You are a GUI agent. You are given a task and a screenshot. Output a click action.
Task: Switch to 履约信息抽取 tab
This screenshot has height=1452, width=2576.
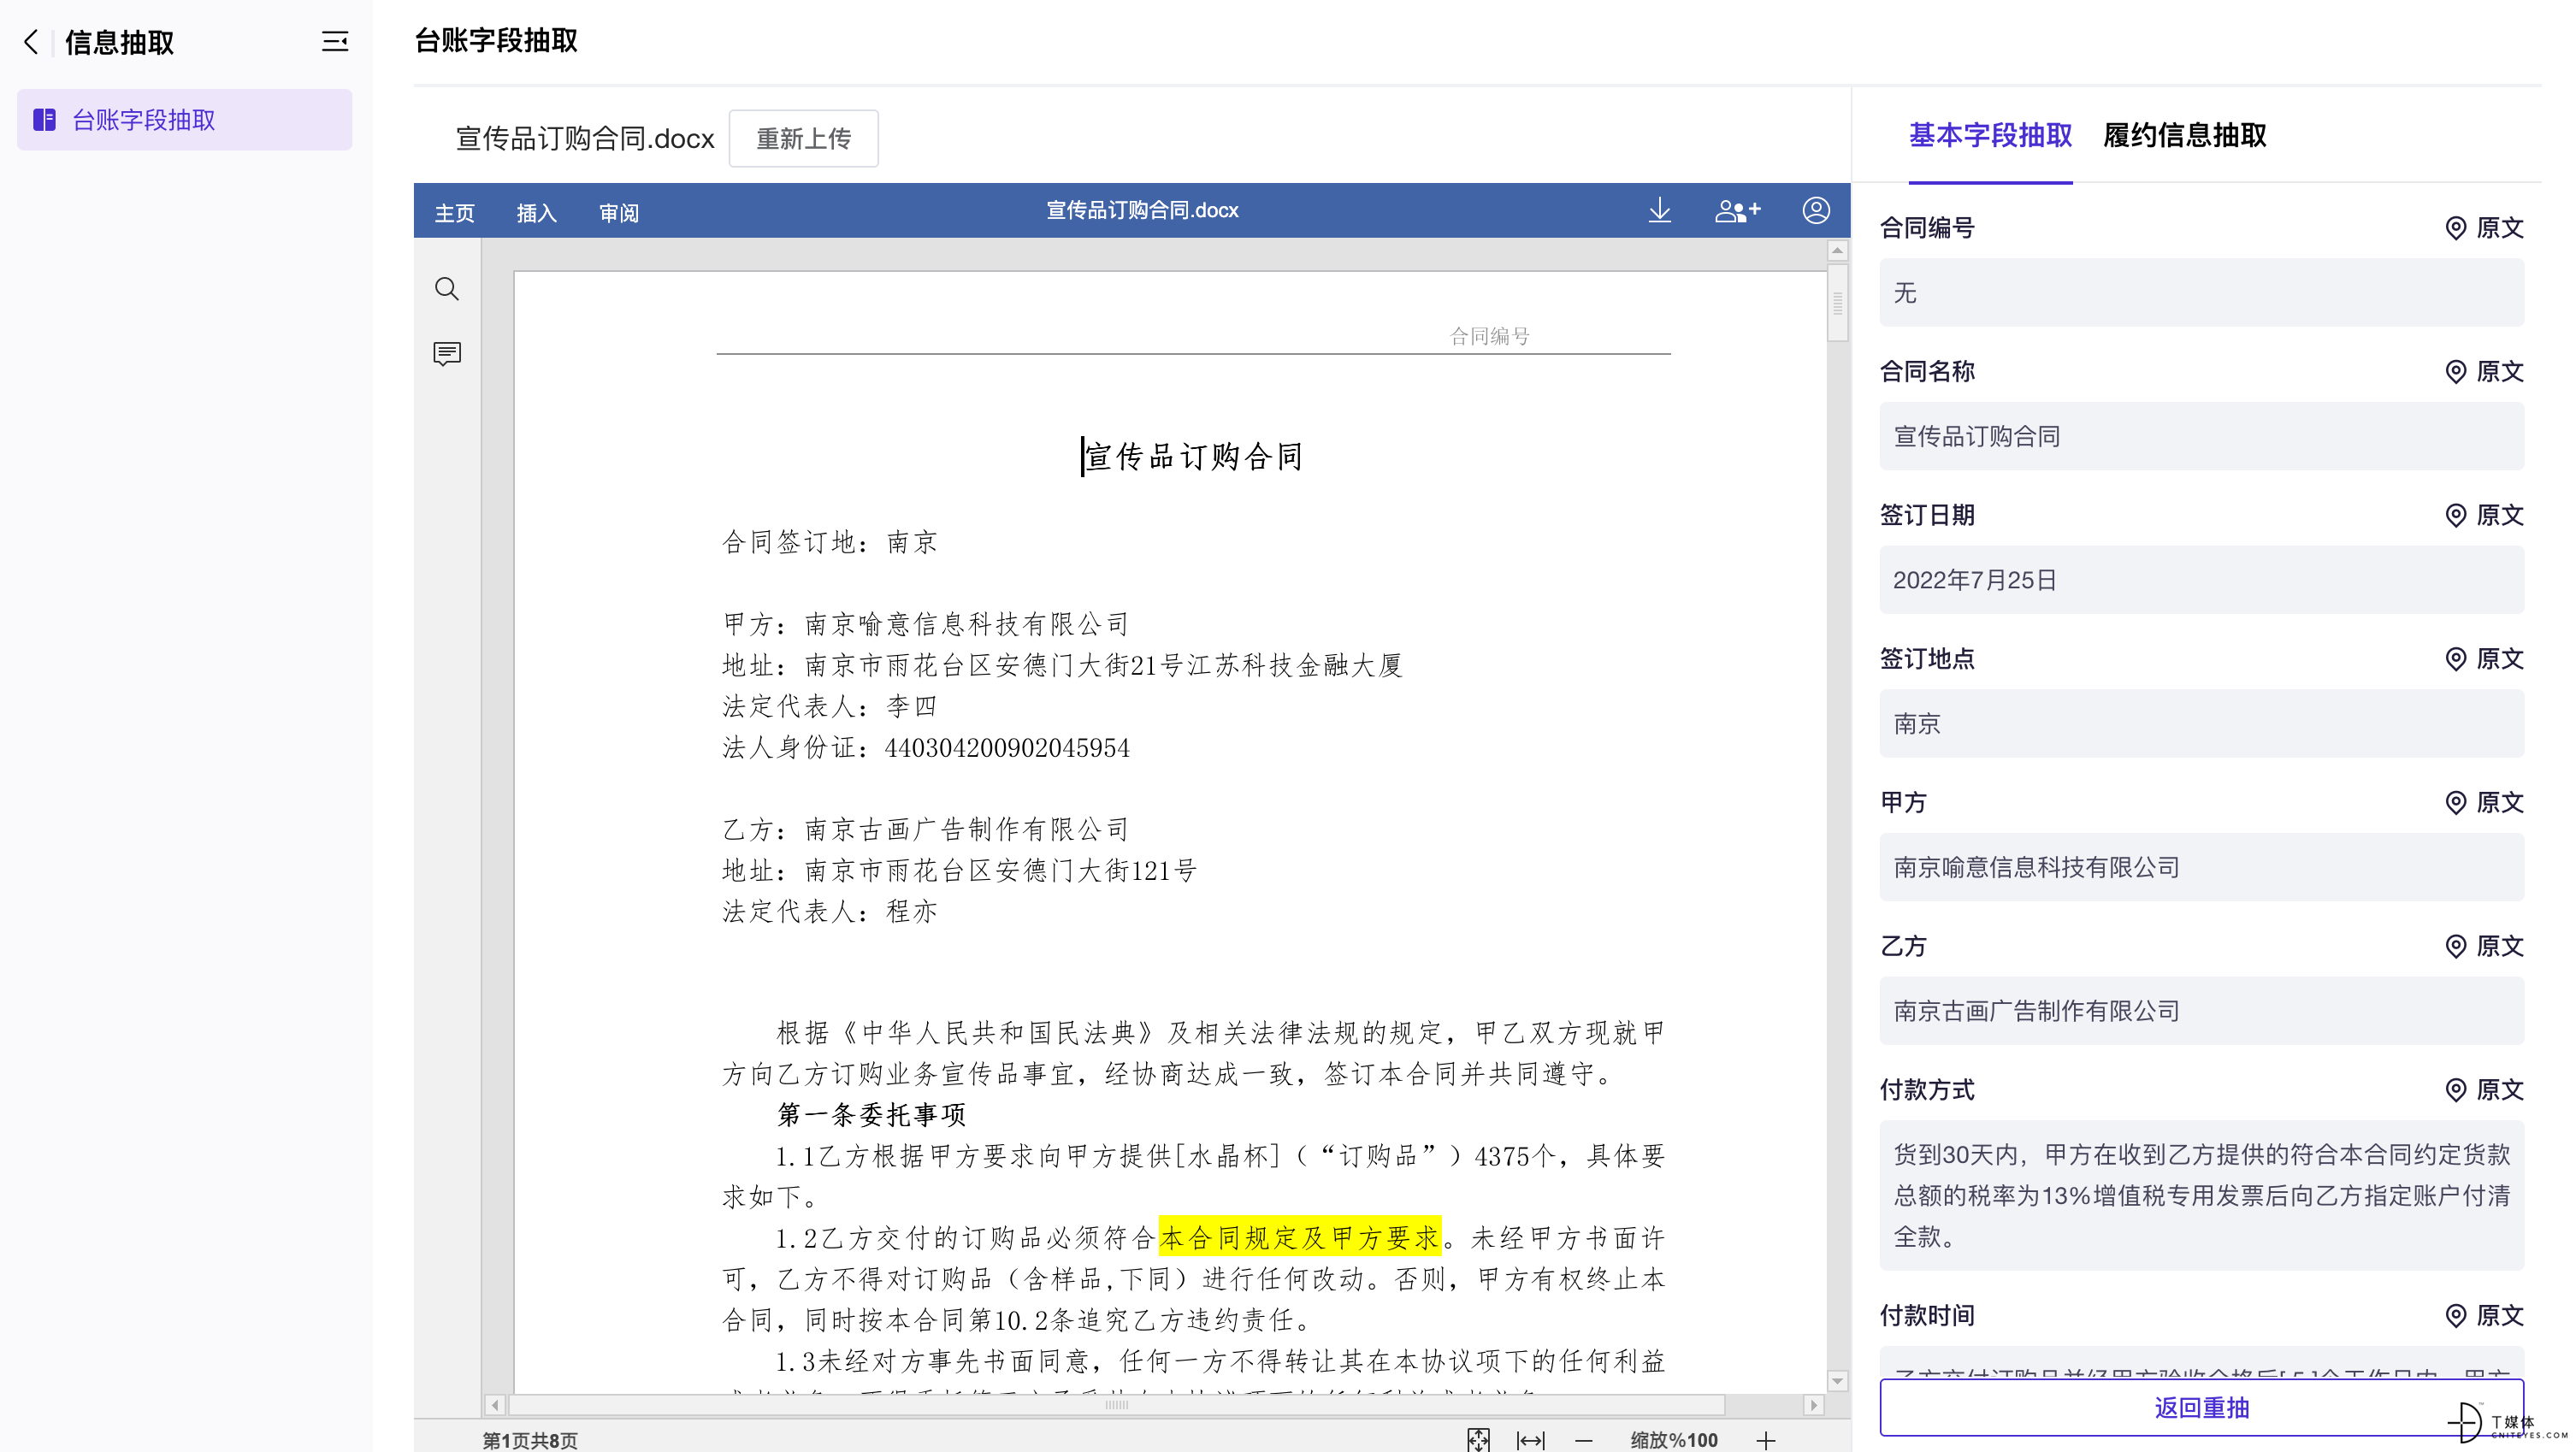click(x=2184, y=135)
